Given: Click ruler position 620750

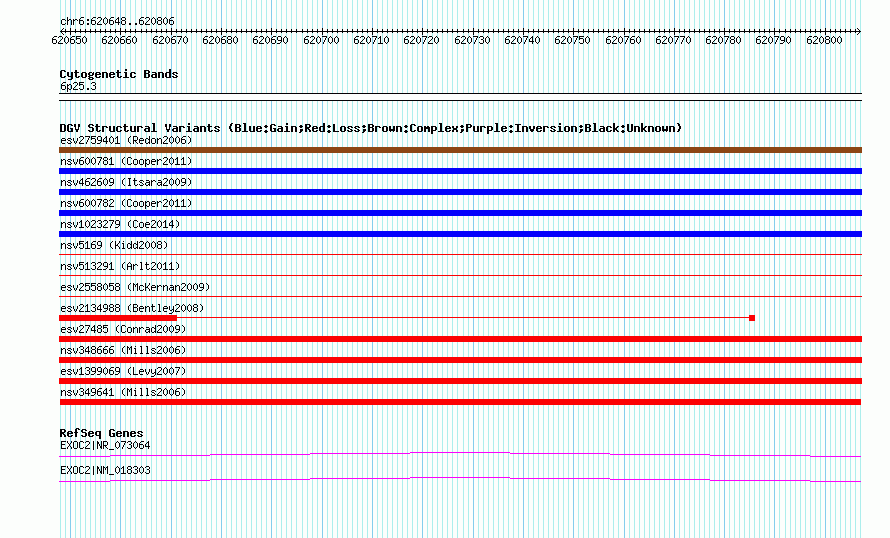Looking at the screenshot, I should tap(572, 40).
